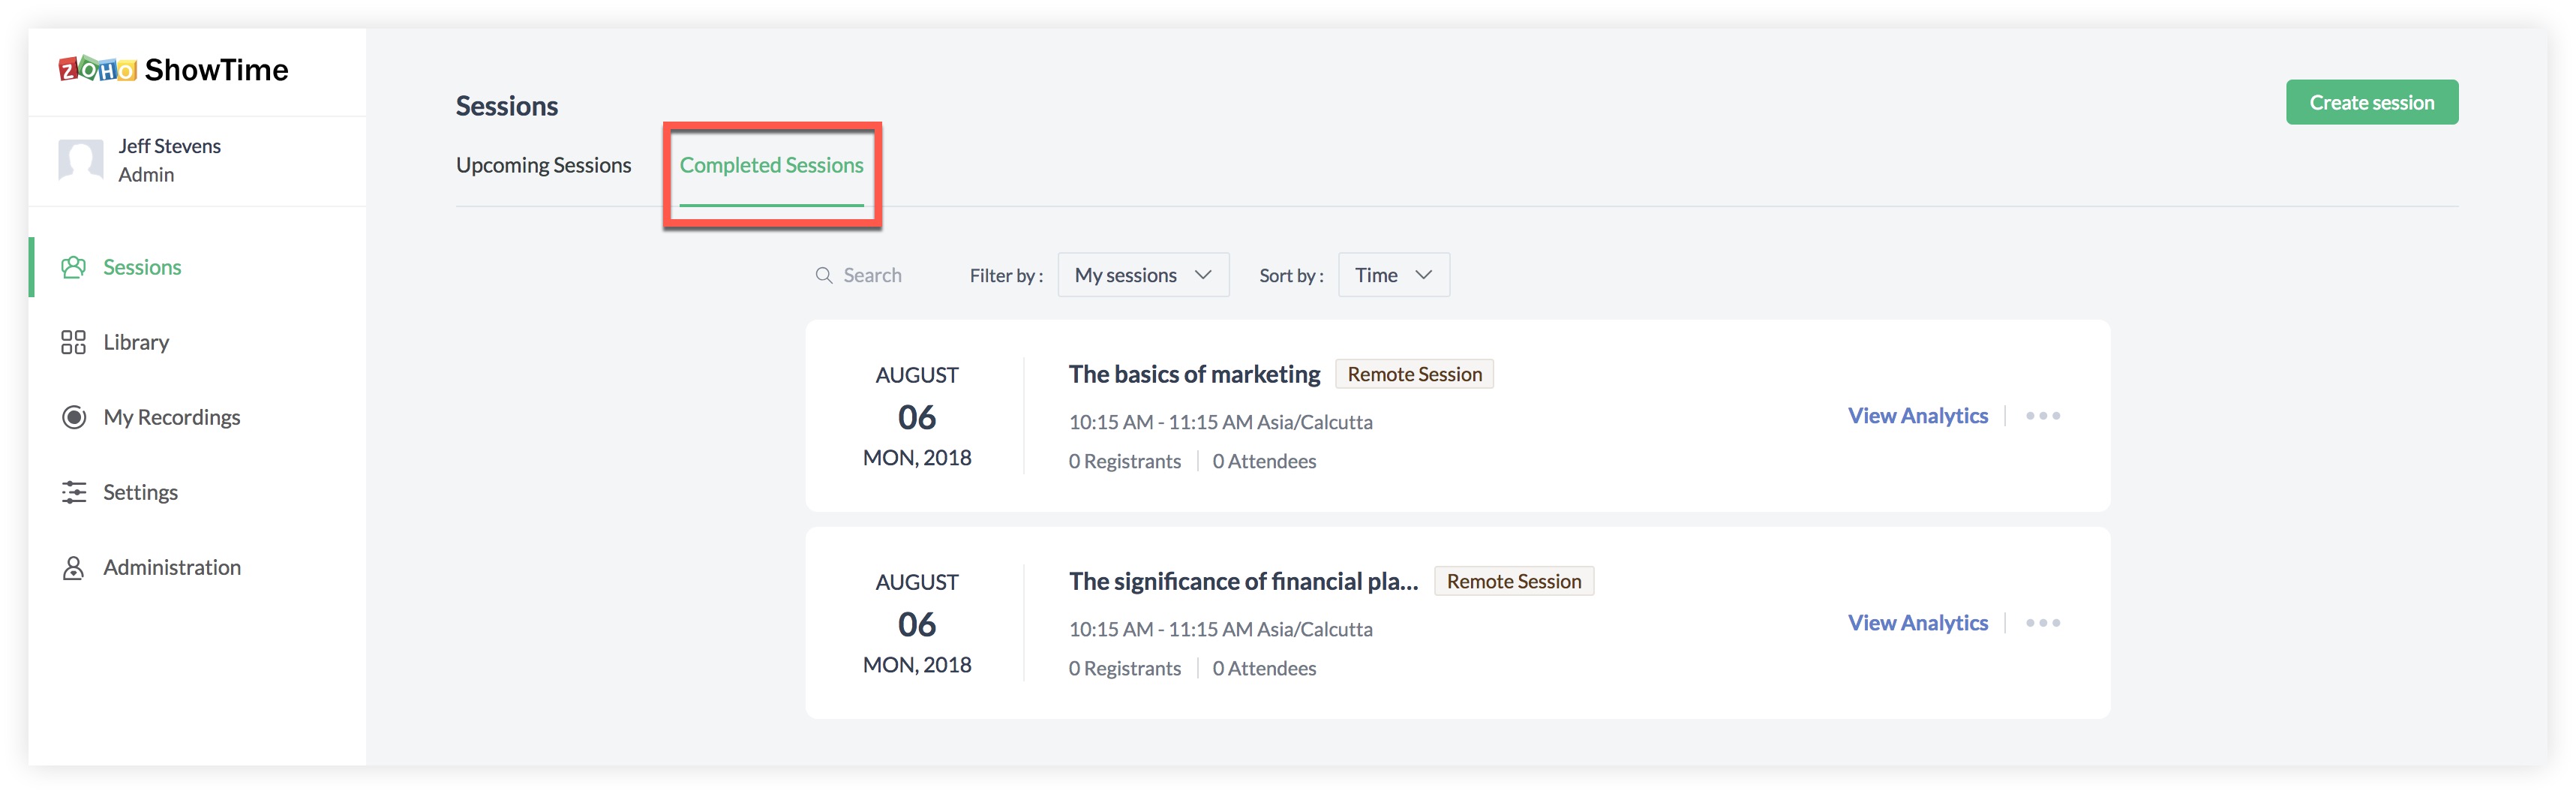
Task: Switch to Upcoming Sessions tab
Action: point(543,165)
